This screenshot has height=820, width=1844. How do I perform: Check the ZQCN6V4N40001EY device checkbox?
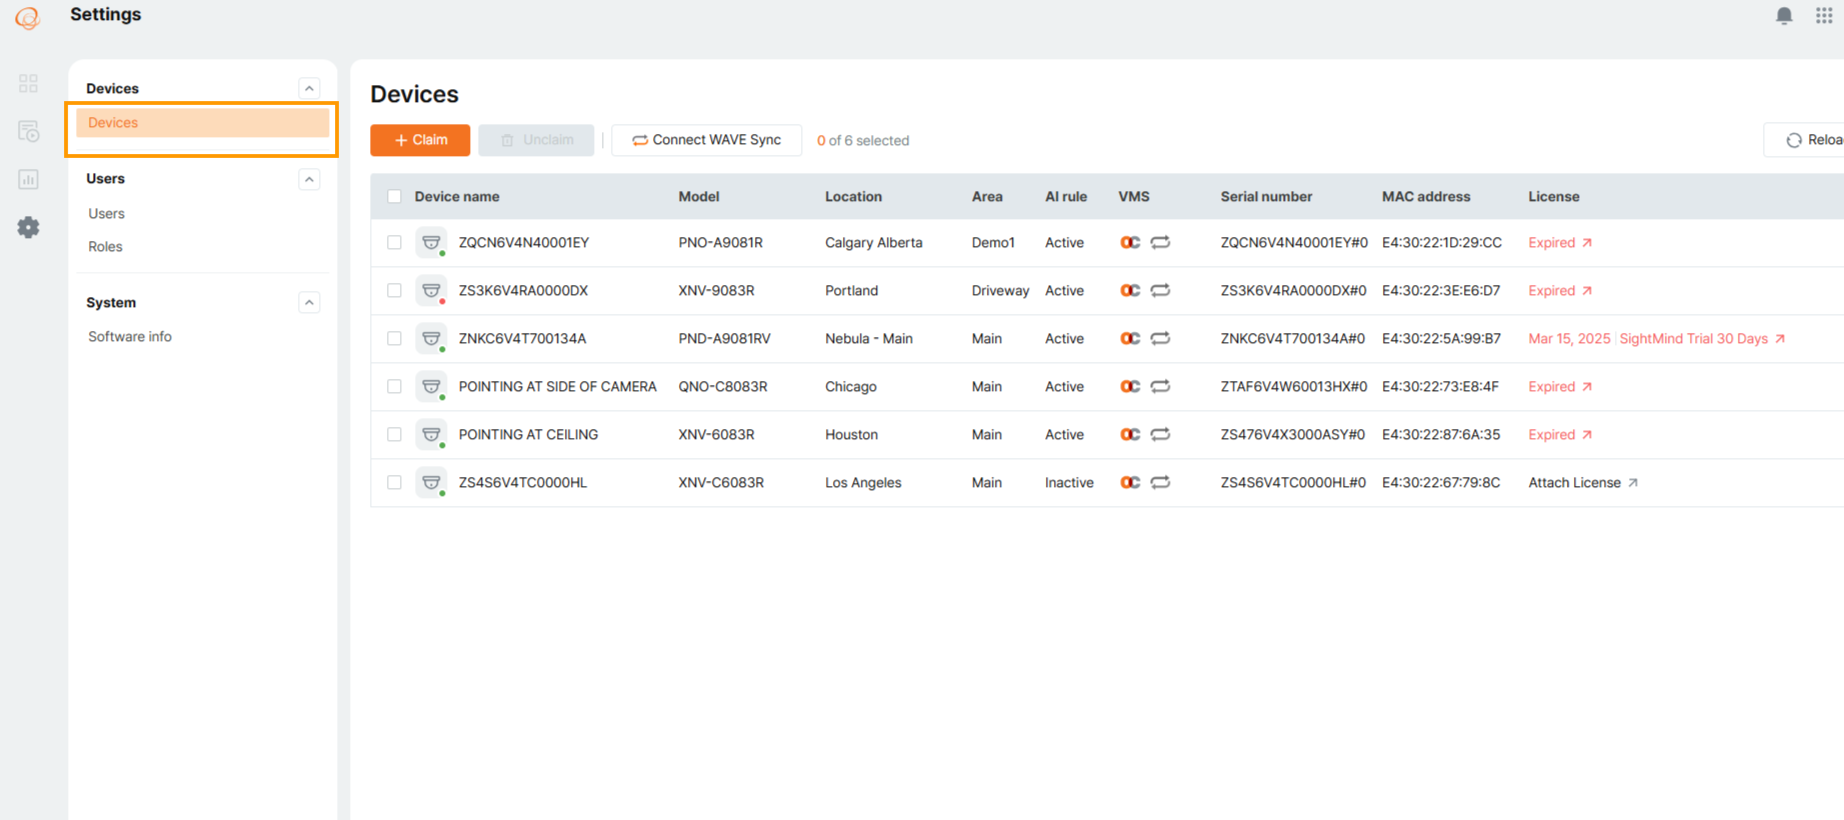tap(394, 243)
